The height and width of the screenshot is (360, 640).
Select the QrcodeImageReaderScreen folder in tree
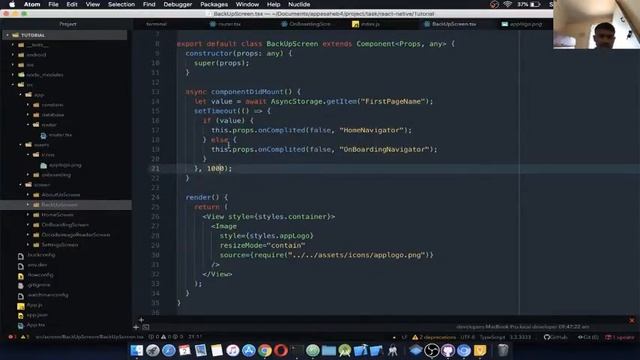tap(76, 235)
